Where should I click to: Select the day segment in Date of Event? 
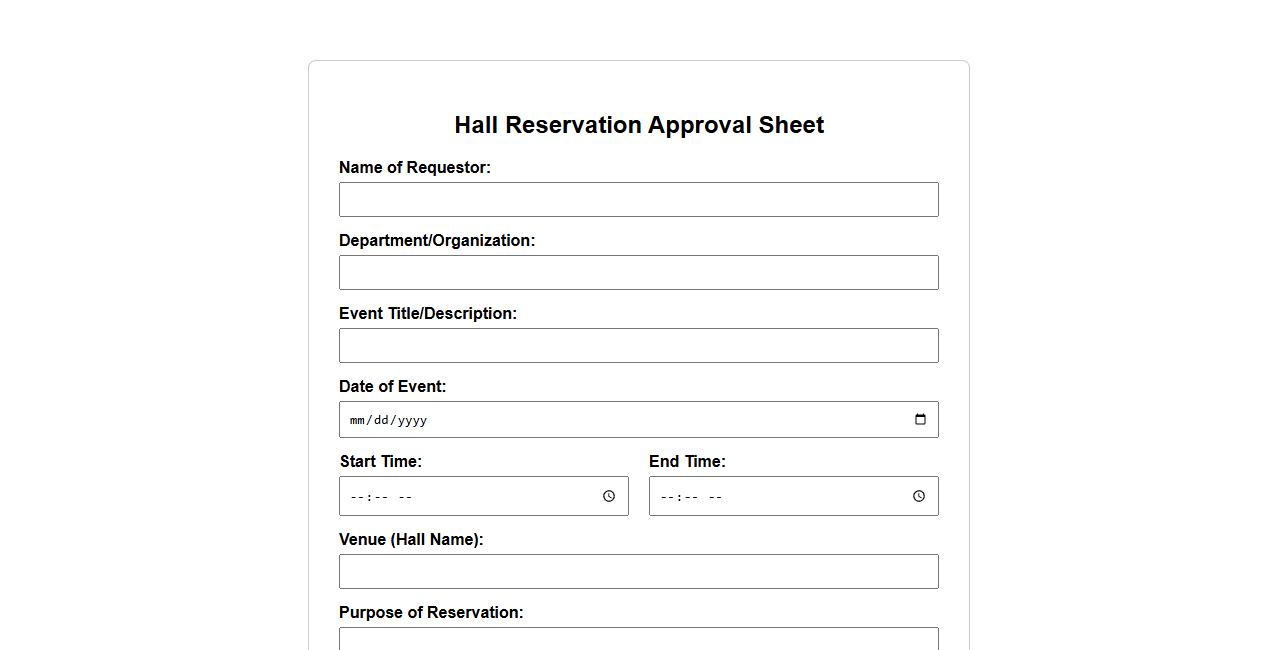(381, 421)
